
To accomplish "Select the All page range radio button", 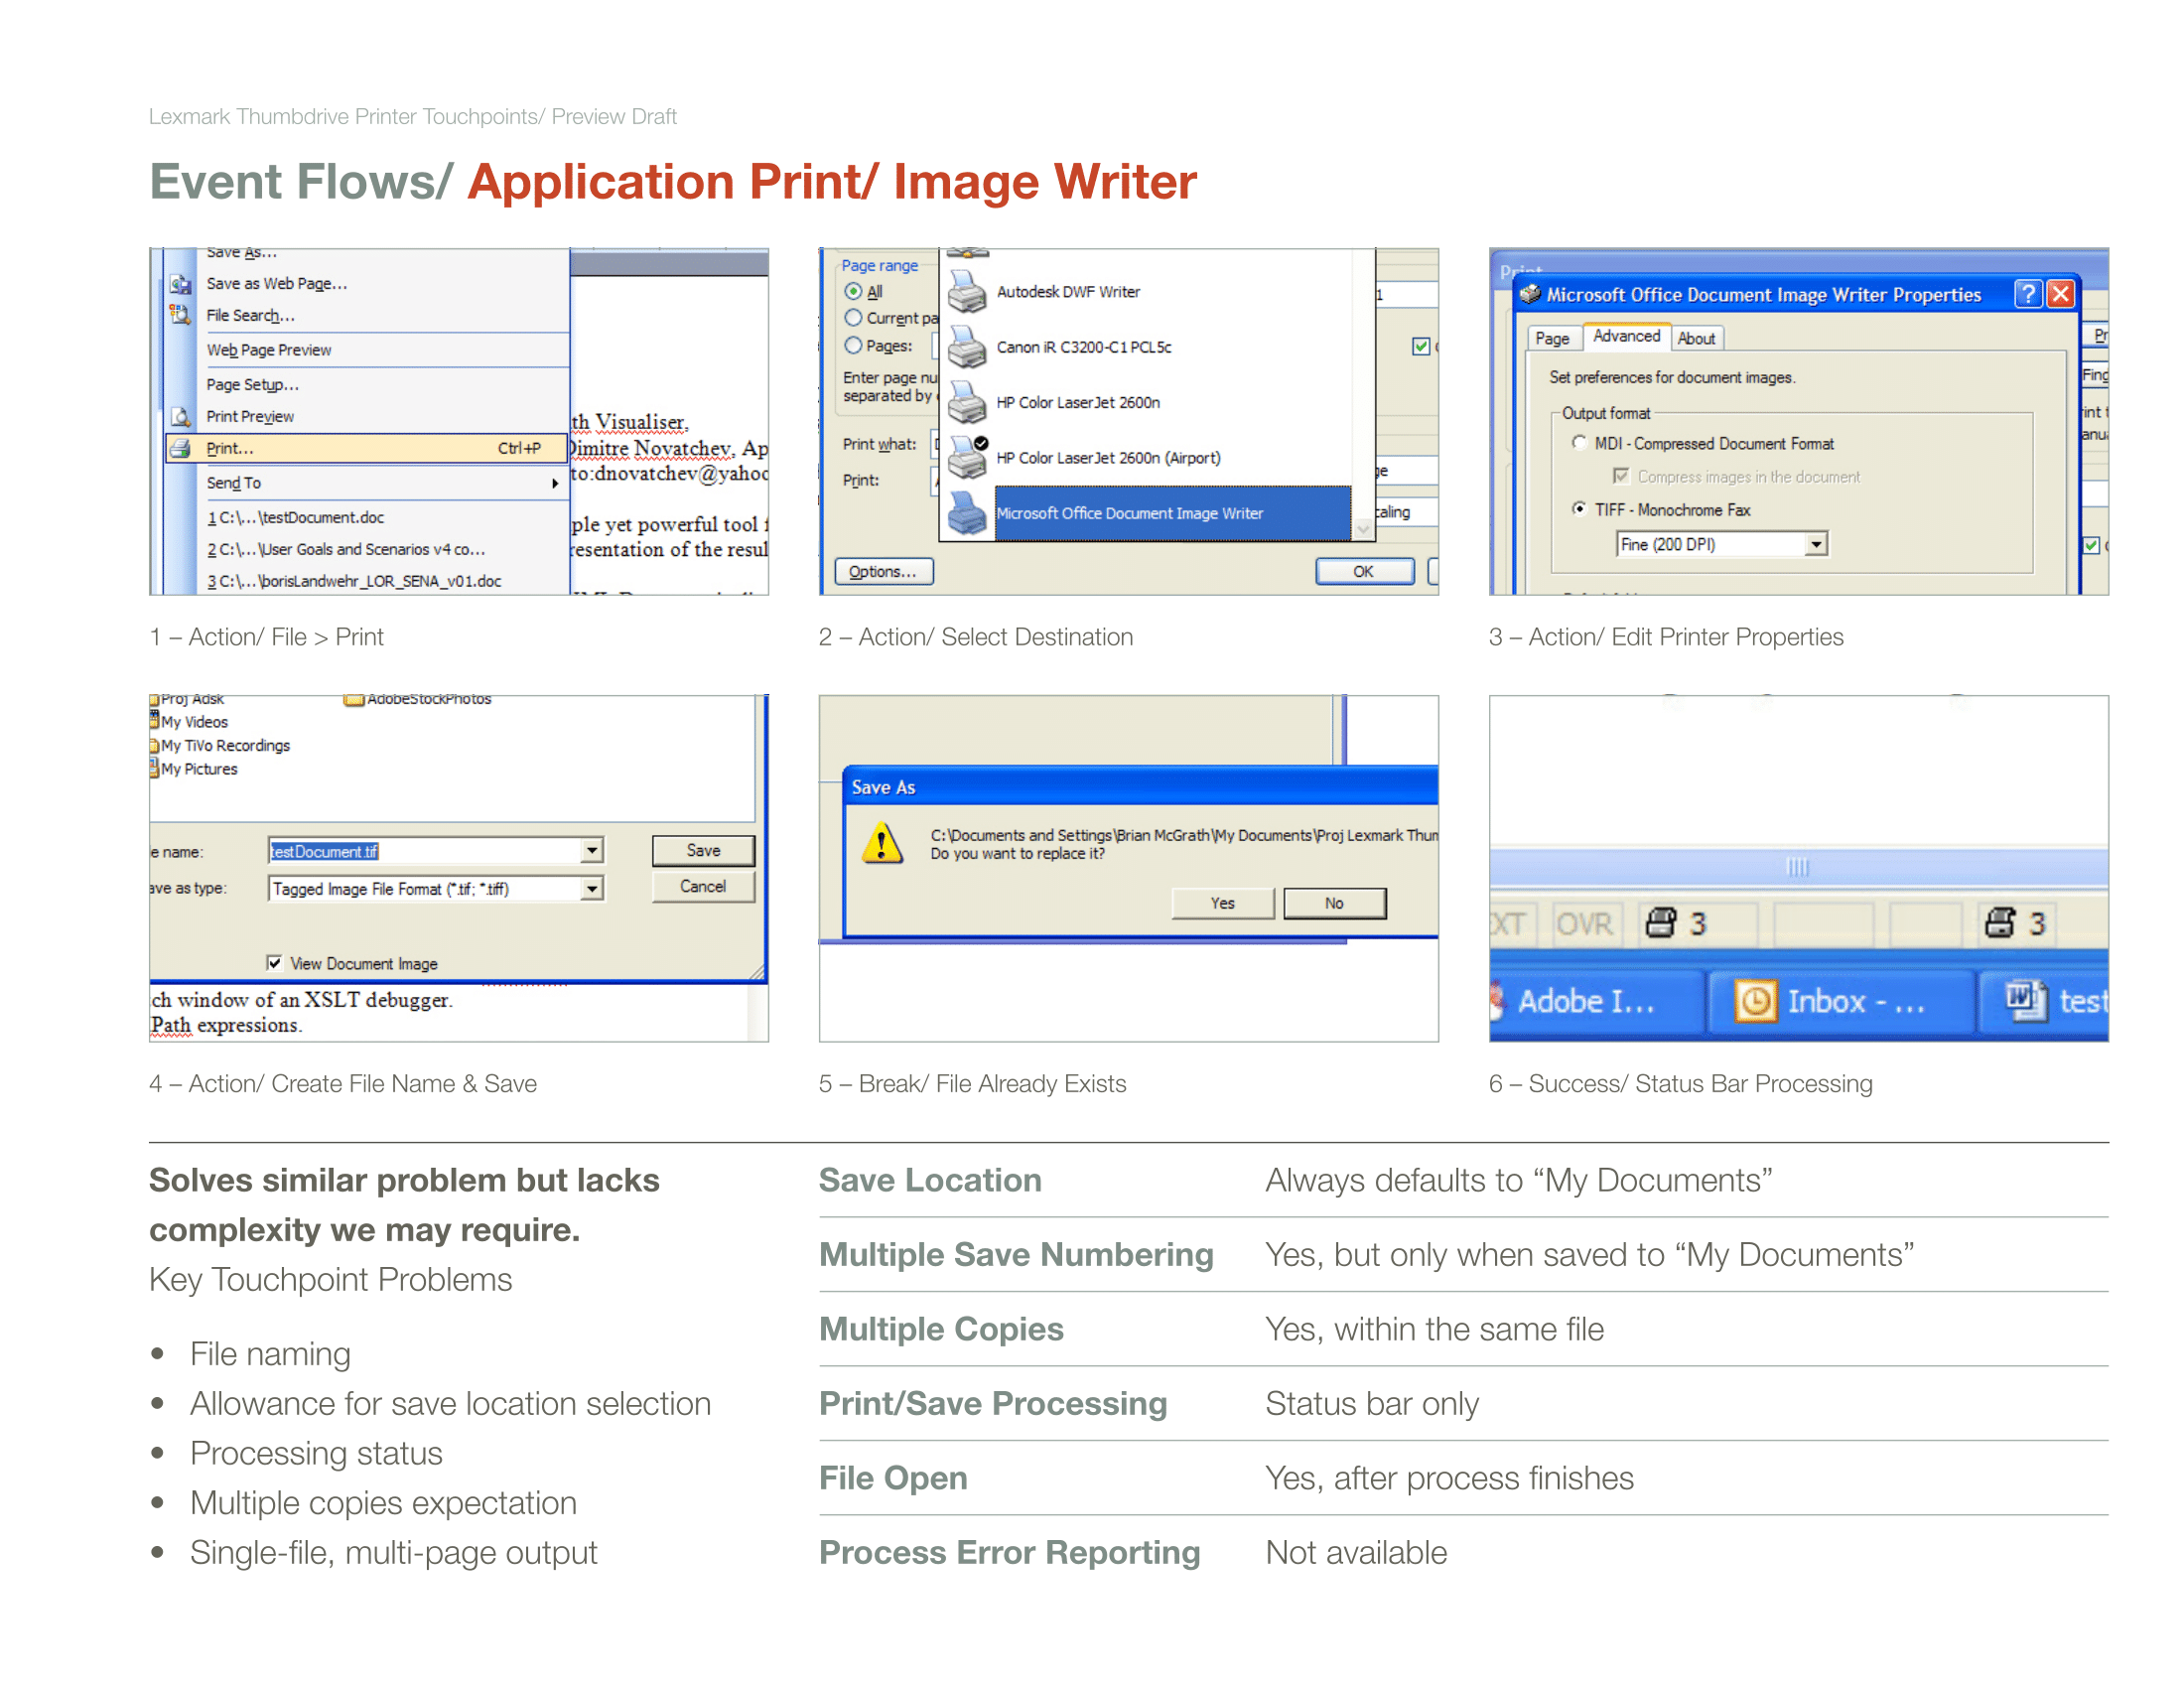I will point(853,292).
